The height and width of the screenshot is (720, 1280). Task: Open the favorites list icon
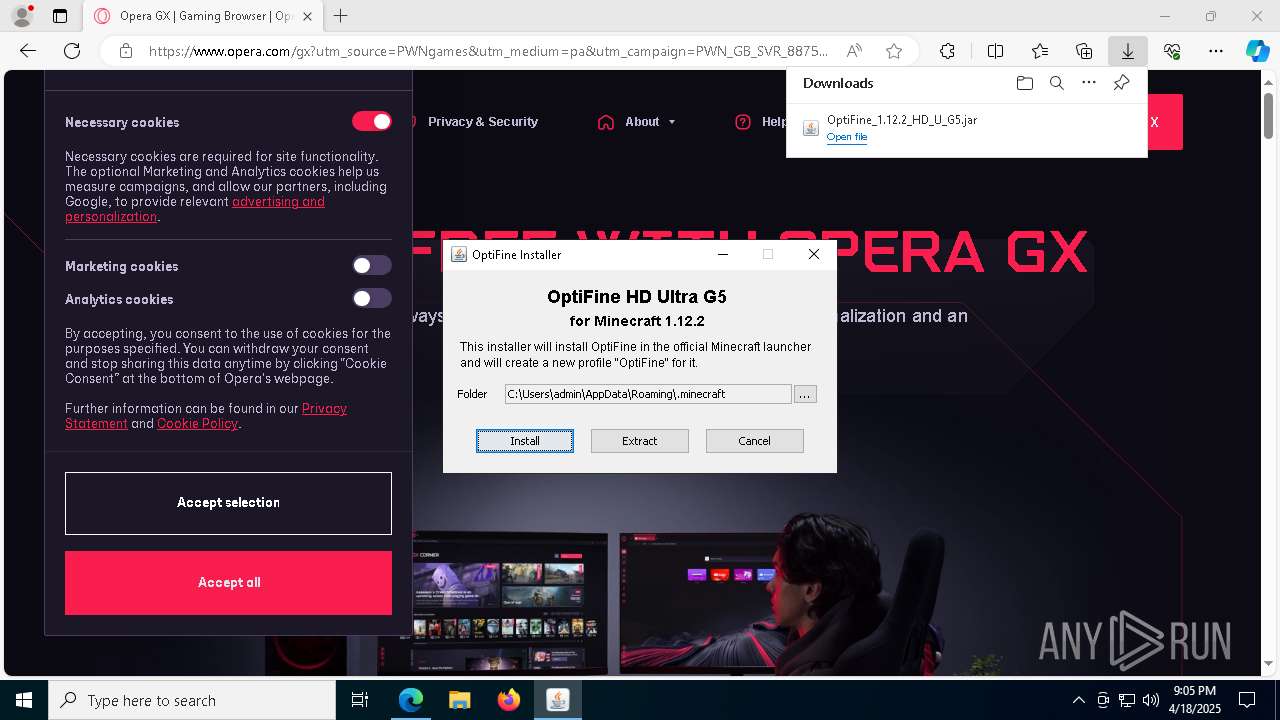pyautogui.click(x=1040, y=51)
